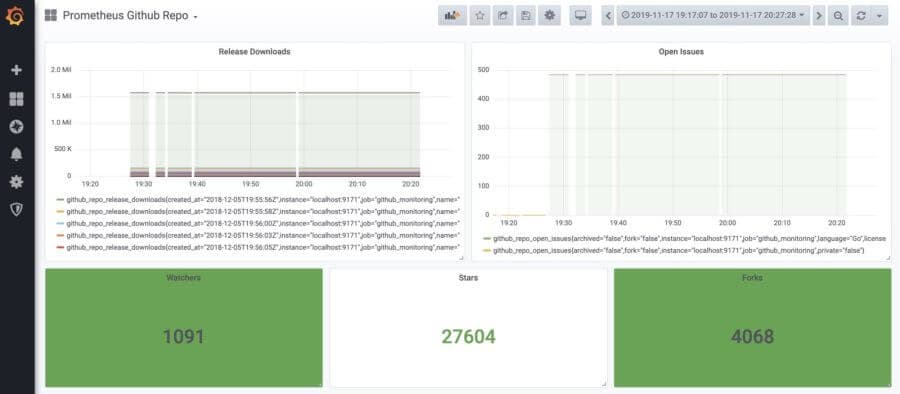900x394 pixels.
Task: Open dashboard settings gear in top toolbar
Action: (x=549, y=16)
